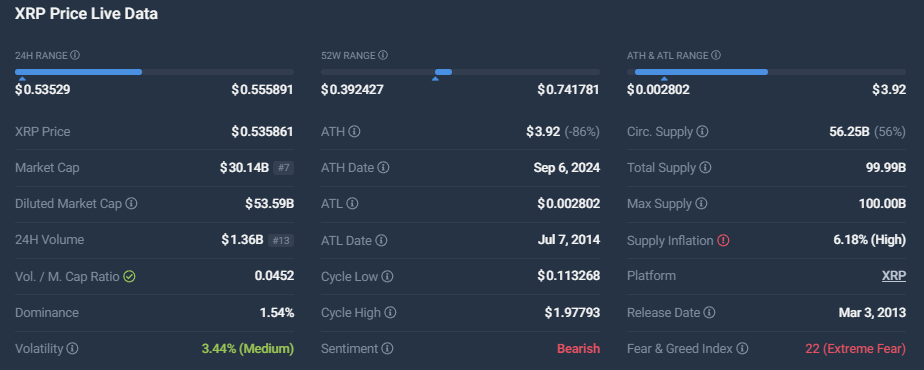
Task: Click 22 (Extreme Fear) index value
Action: (856, 349)
